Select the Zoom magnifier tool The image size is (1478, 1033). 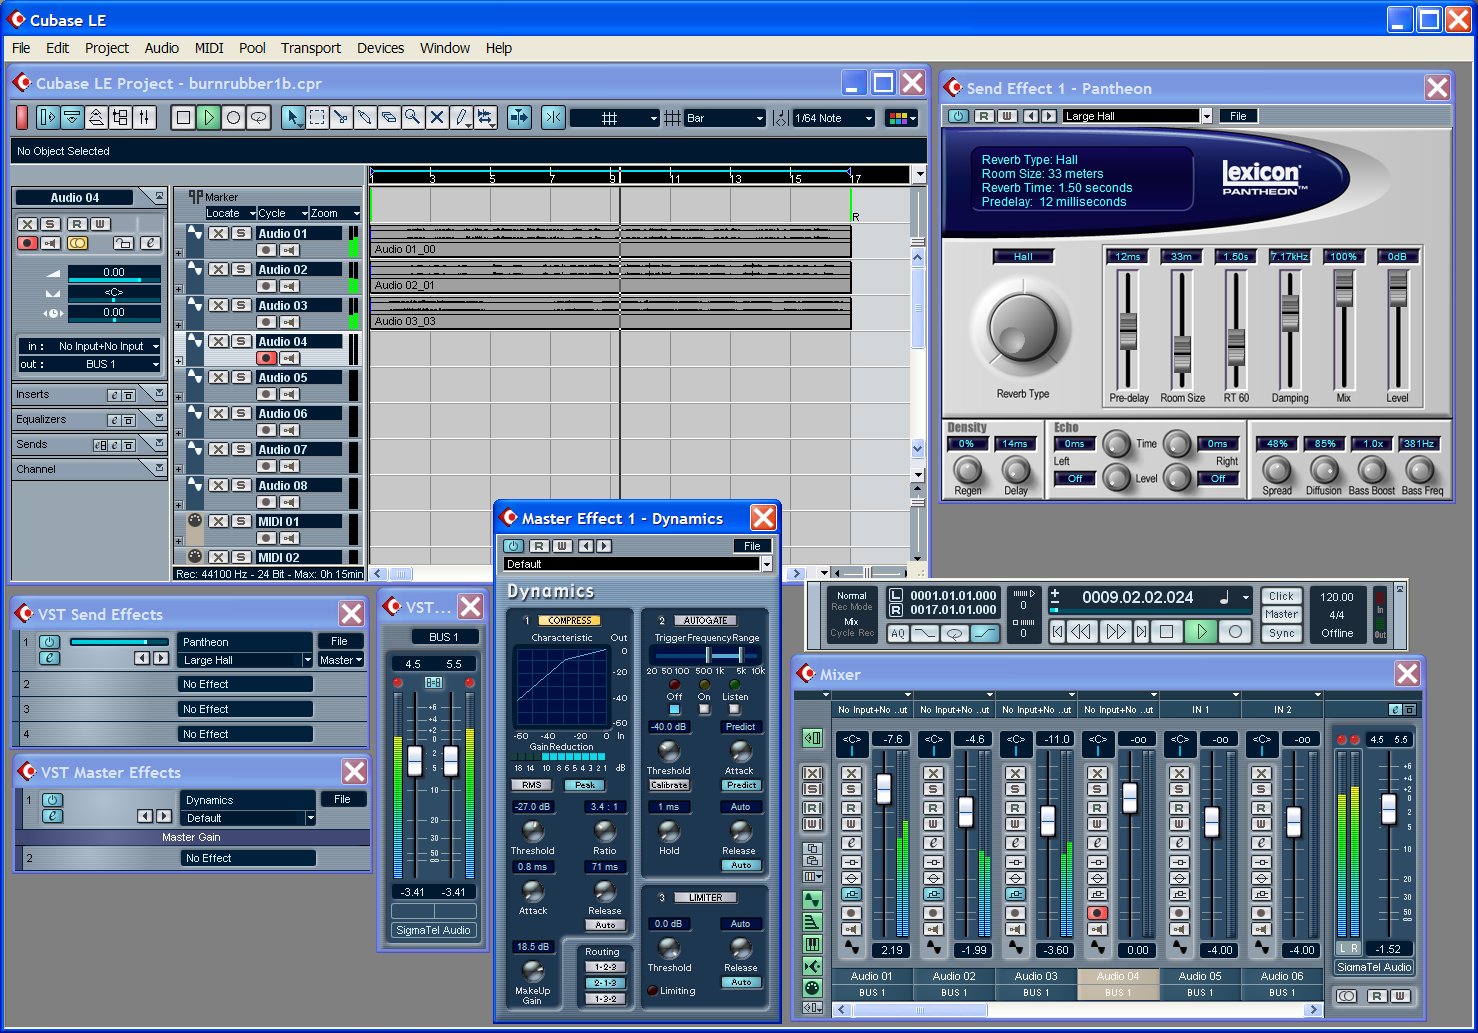coord(413,117)
